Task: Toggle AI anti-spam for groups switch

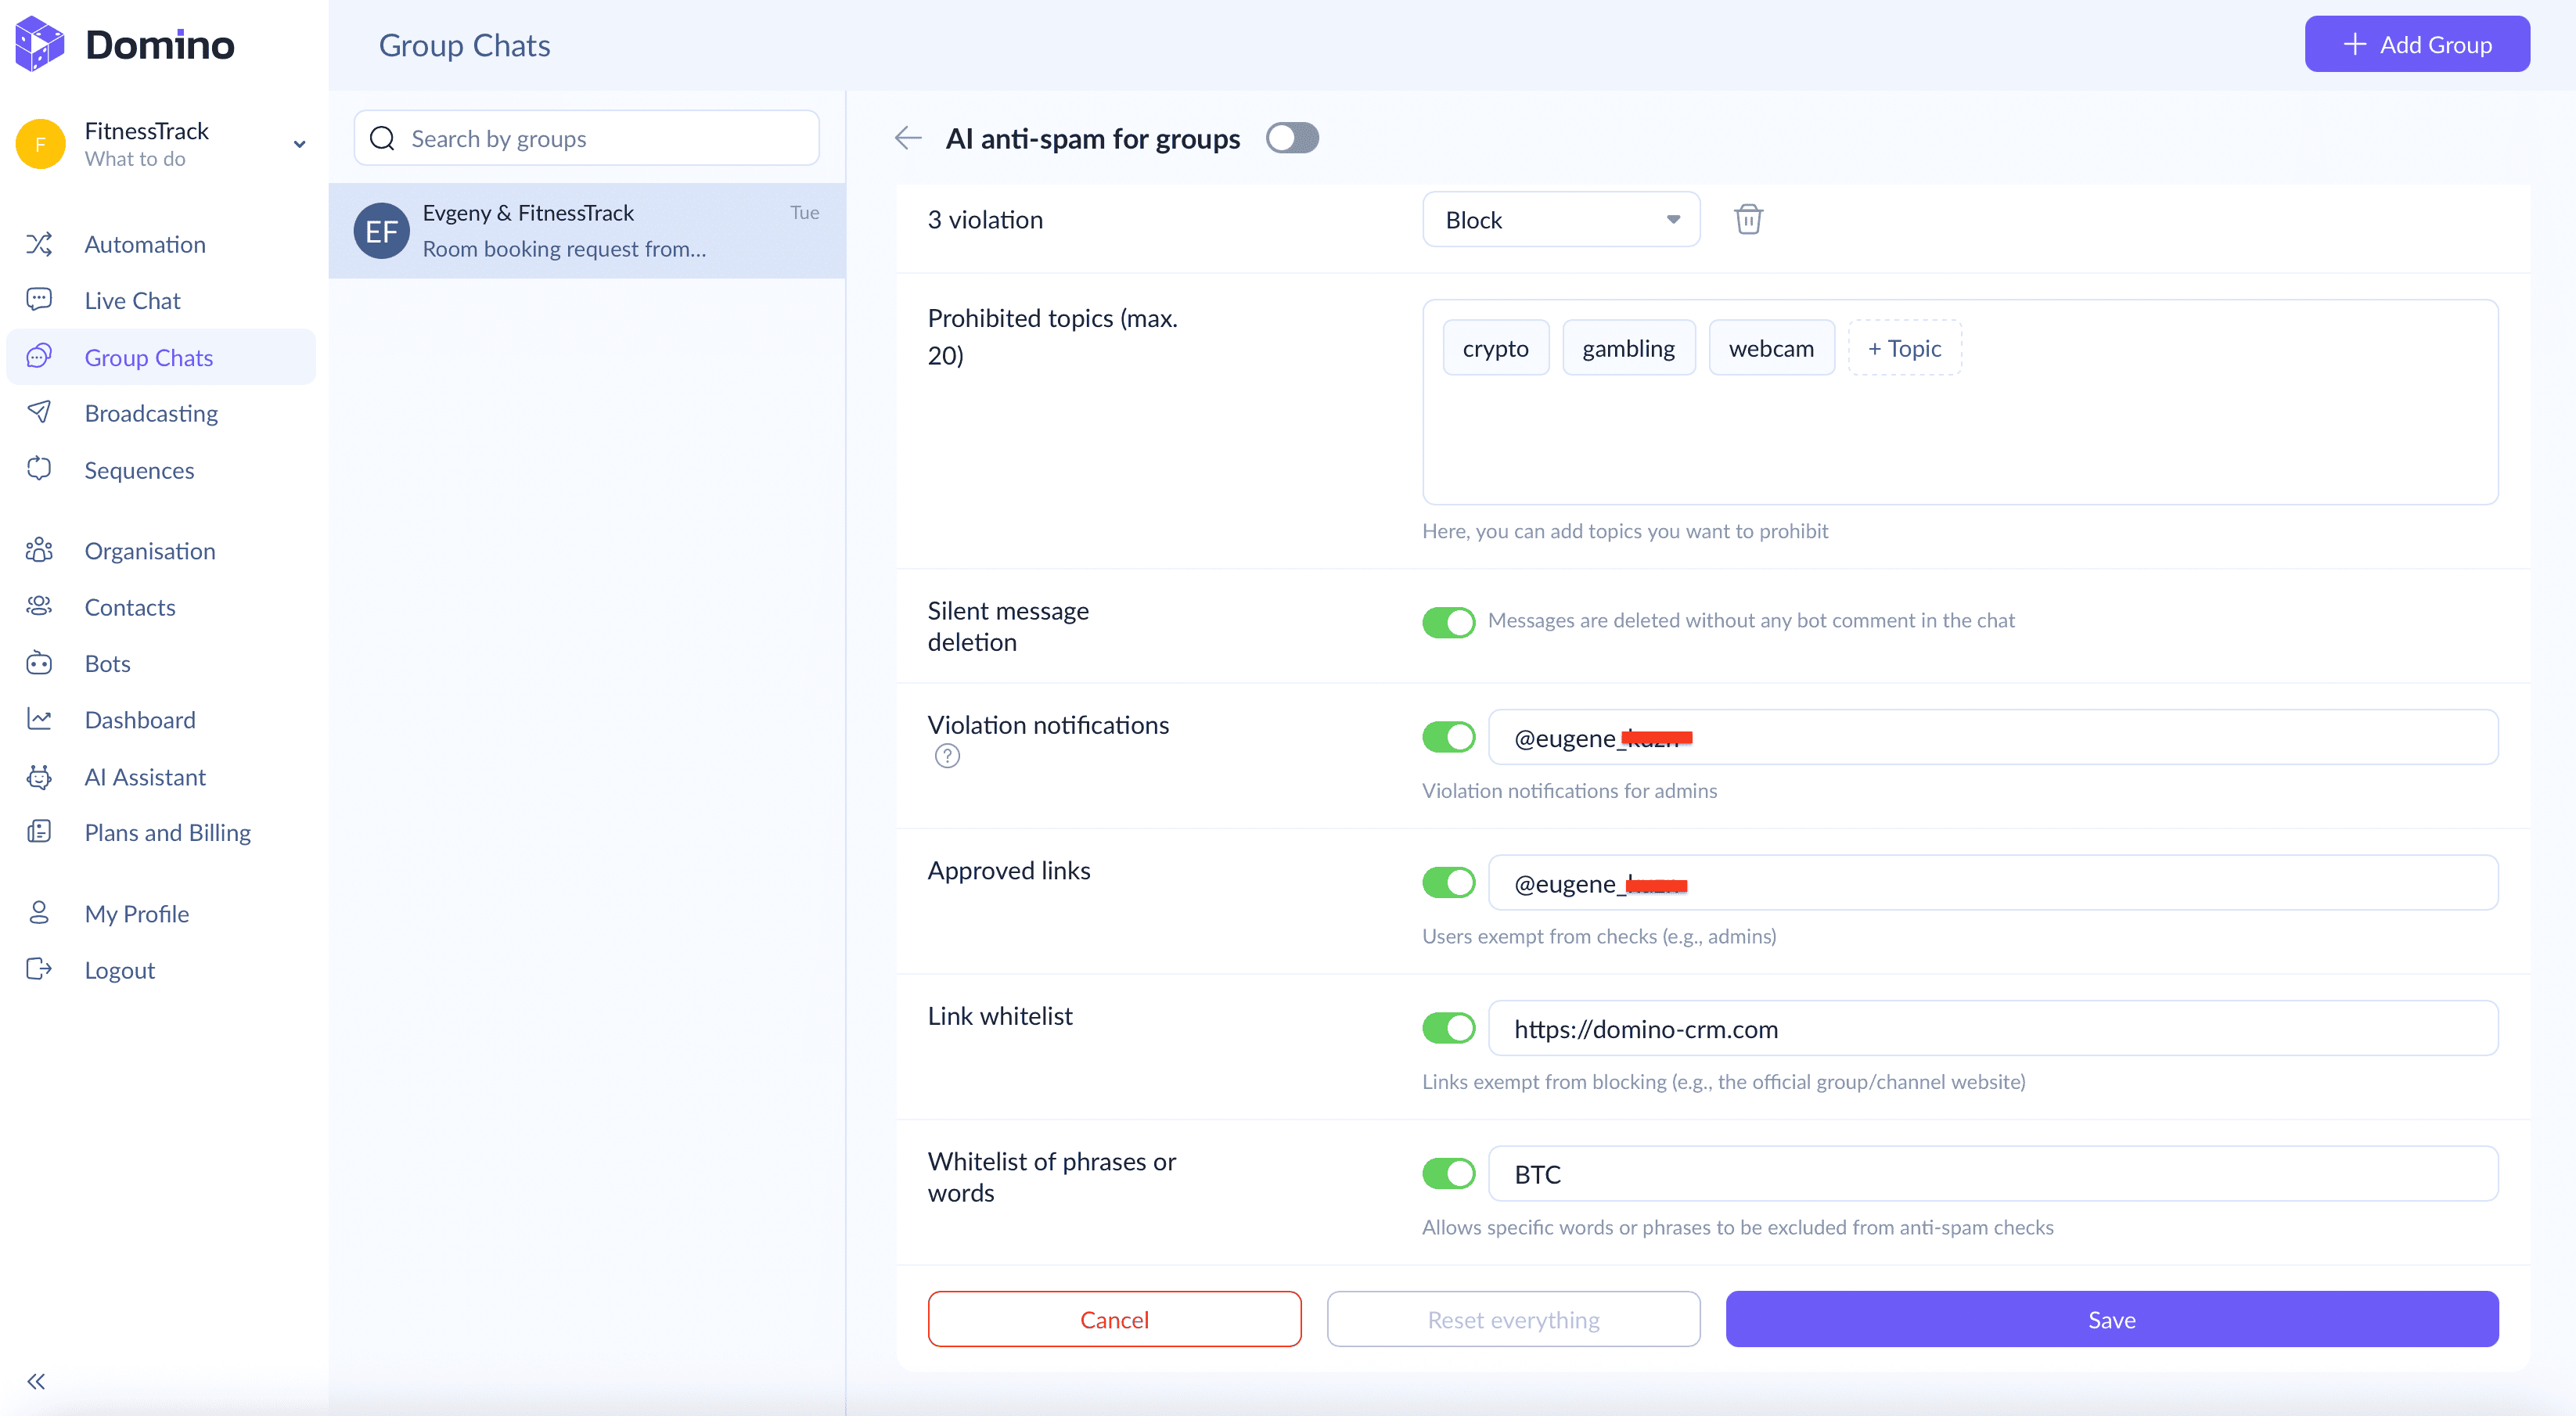Action: tap(1292, 138)
